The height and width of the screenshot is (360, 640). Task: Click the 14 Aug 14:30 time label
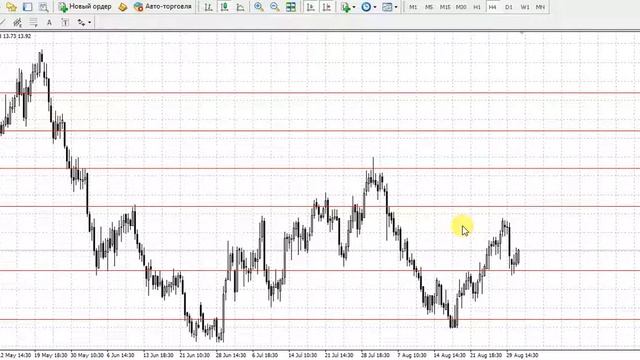(x=449, y=355)
